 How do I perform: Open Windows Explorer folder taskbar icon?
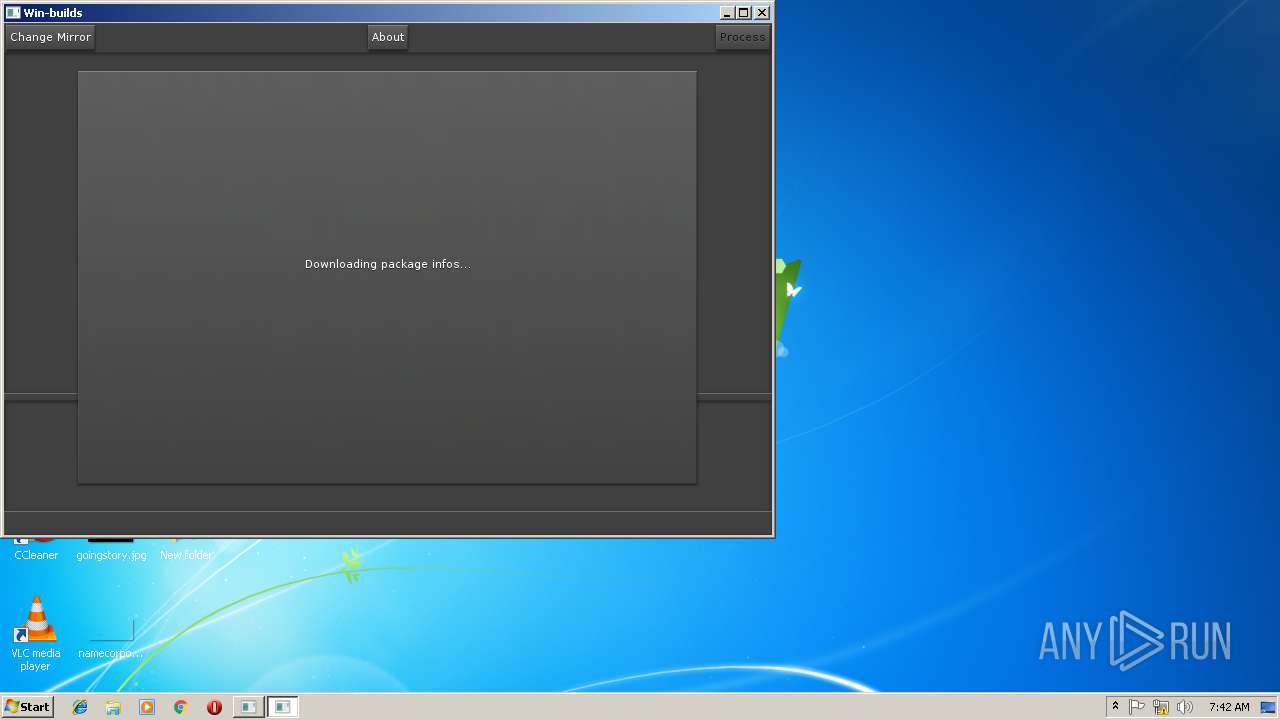[113, 707]
